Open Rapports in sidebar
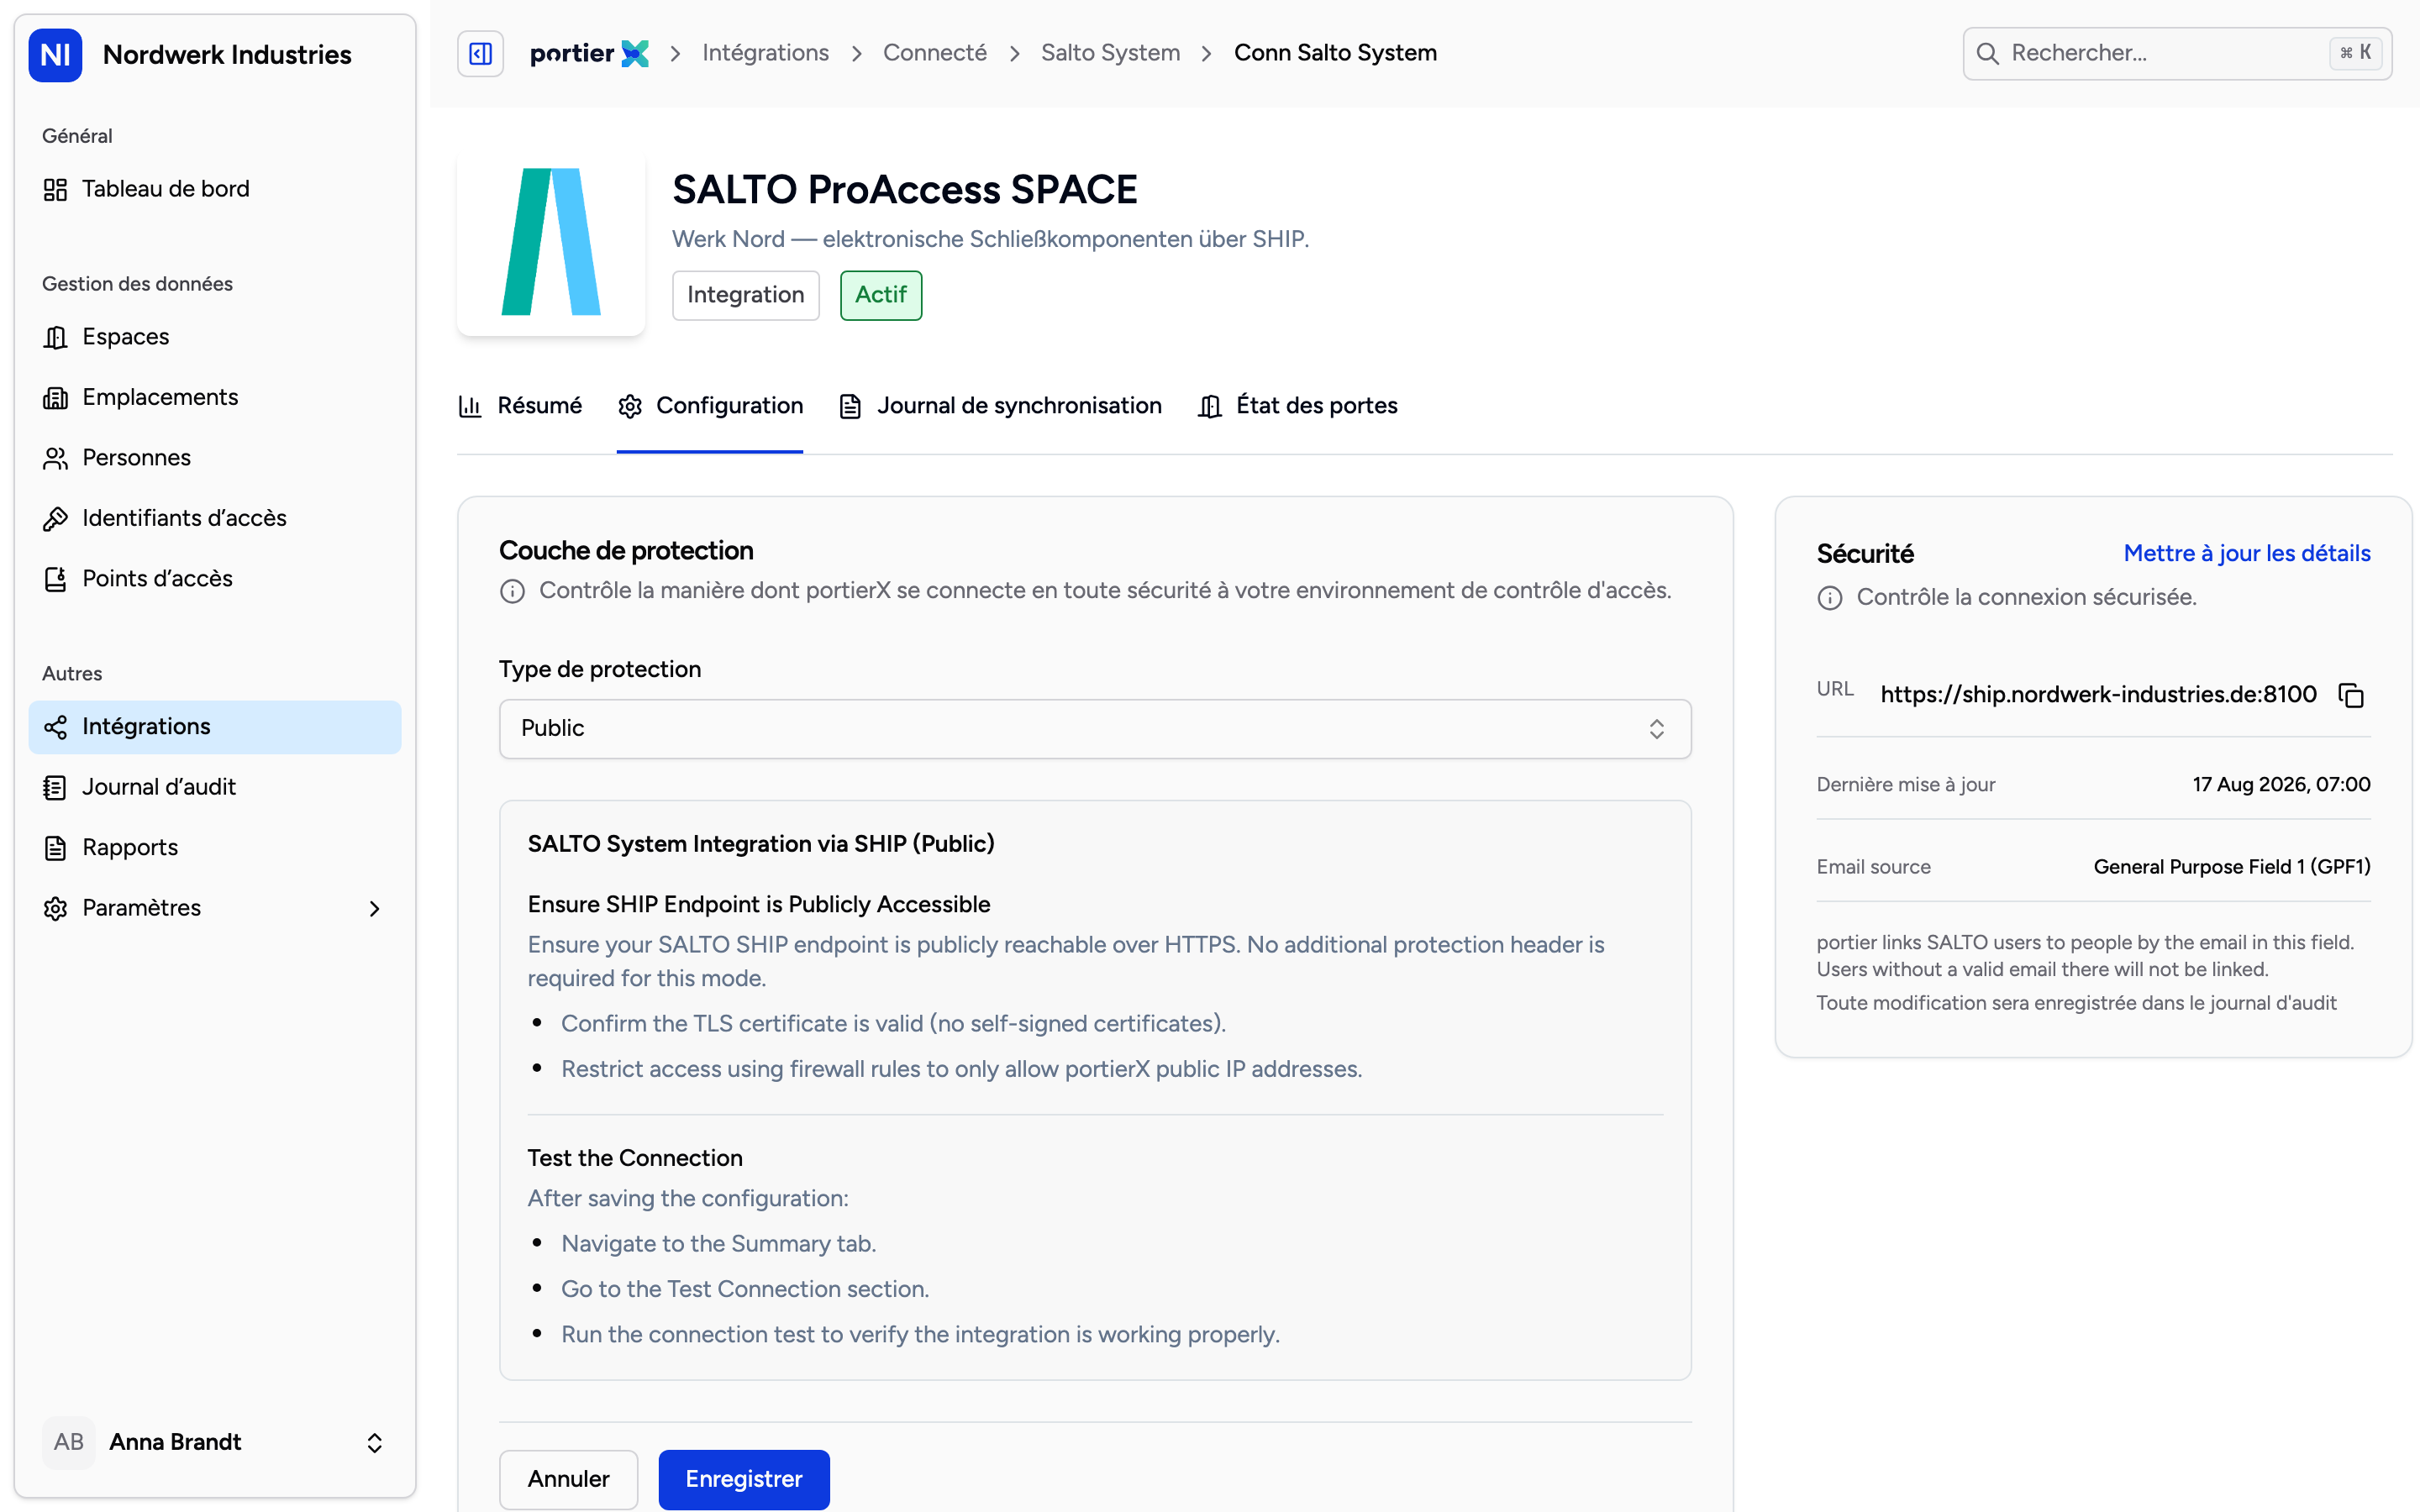The image size is (2420, 1512). click(x=214, y=848)
